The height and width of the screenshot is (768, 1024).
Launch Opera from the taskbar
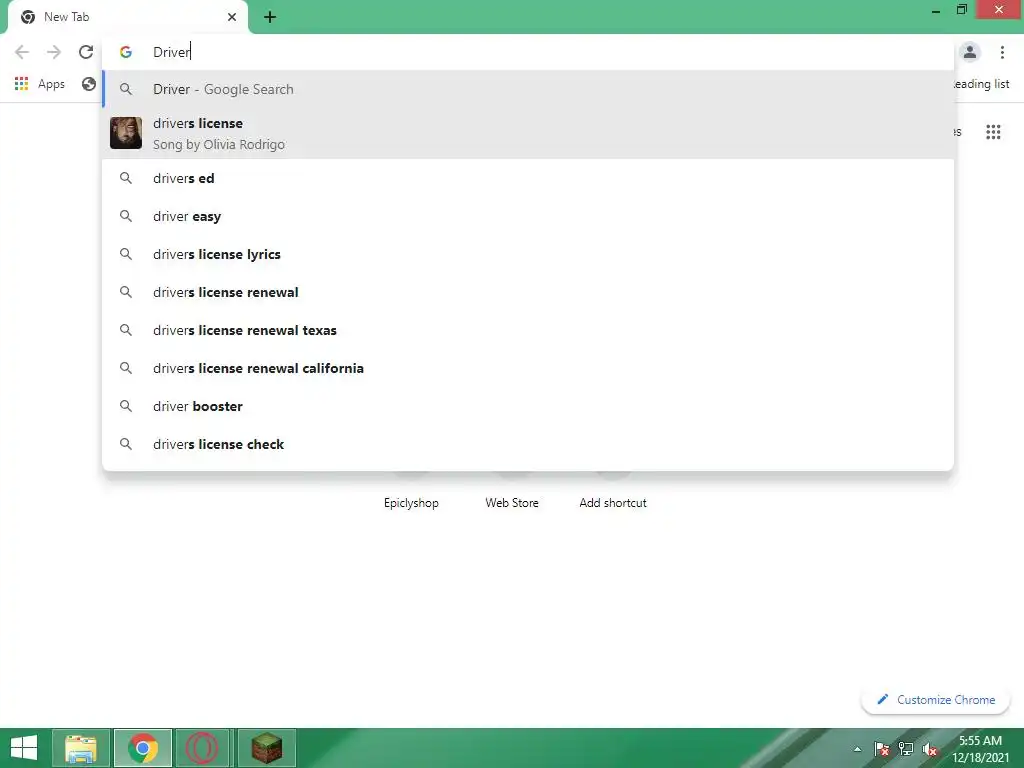202,748
